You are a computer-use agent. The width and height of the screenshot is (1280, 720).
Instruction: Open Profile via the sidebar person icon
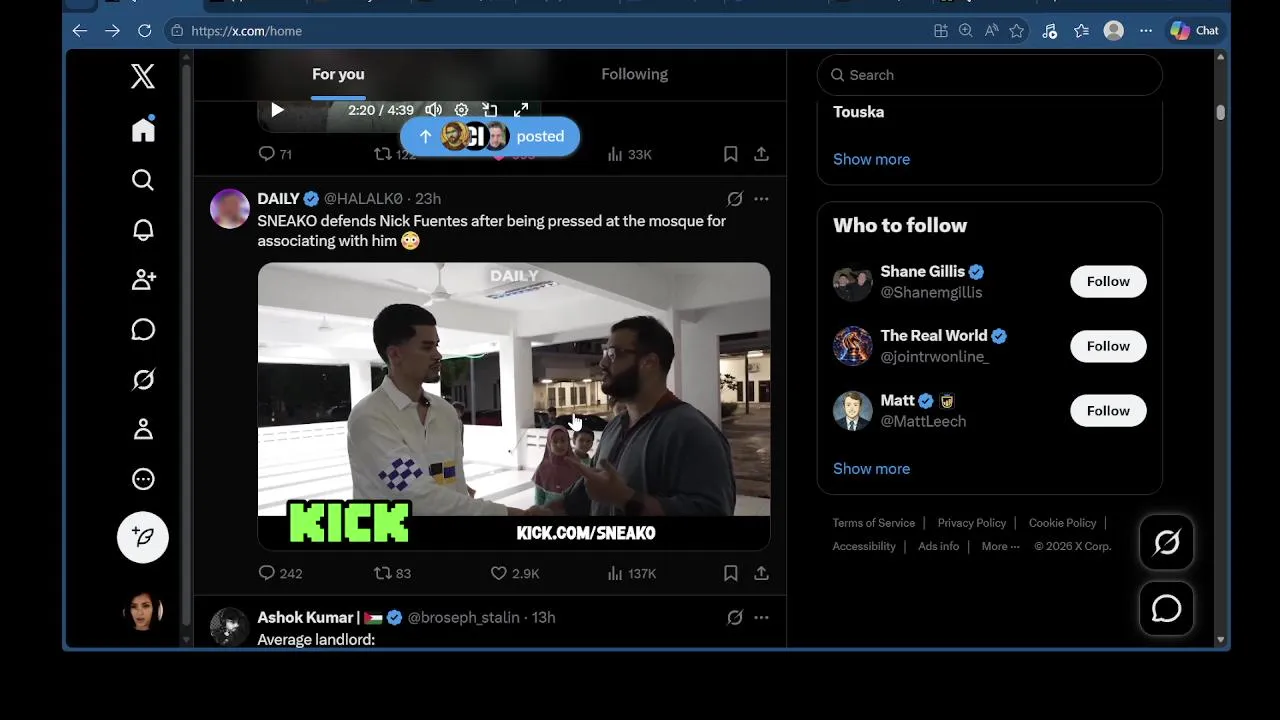point(143,429)
